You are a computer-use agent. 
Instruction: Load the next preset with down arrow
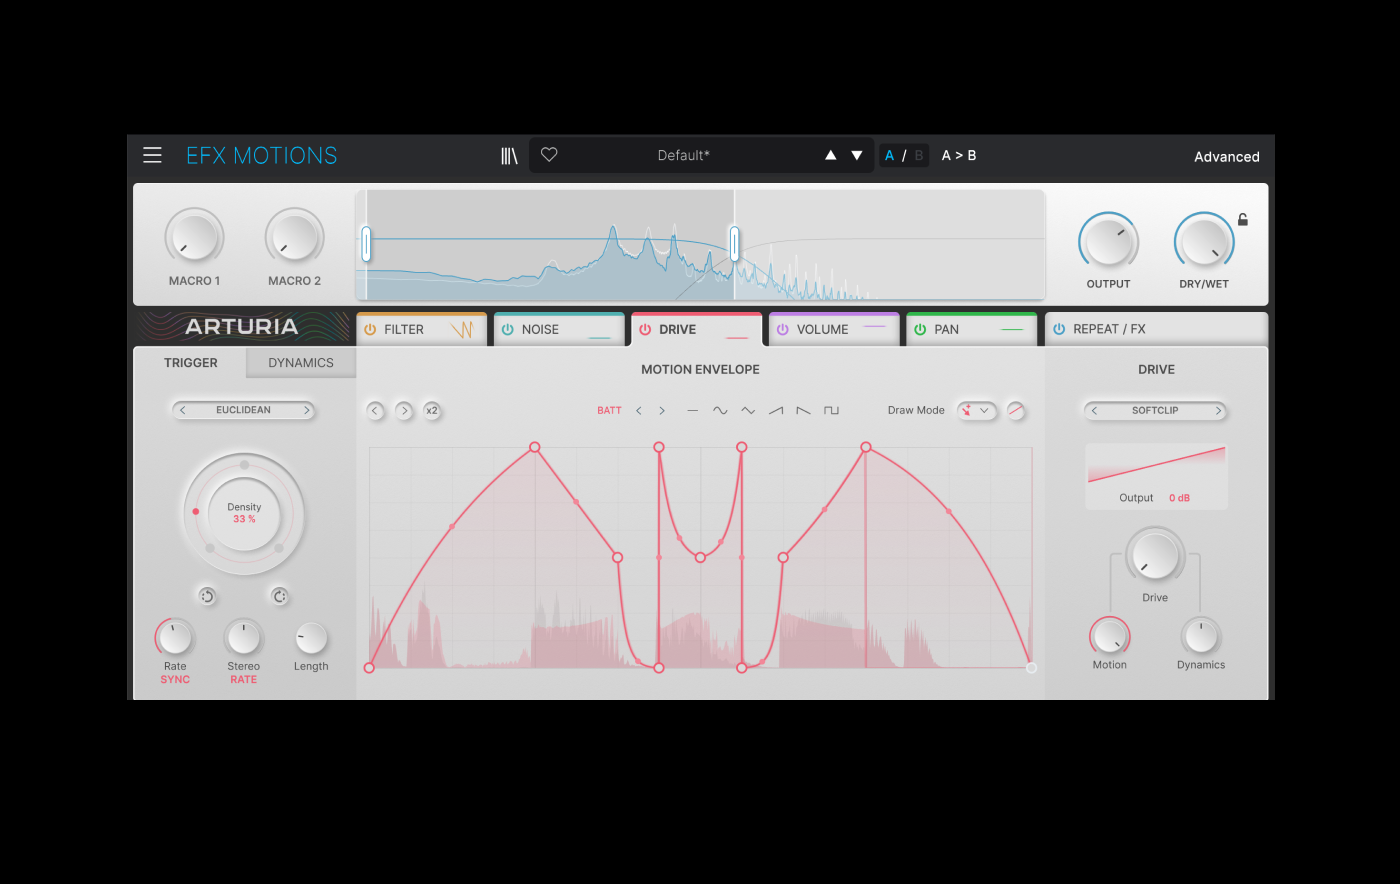(x=857, y=155)
